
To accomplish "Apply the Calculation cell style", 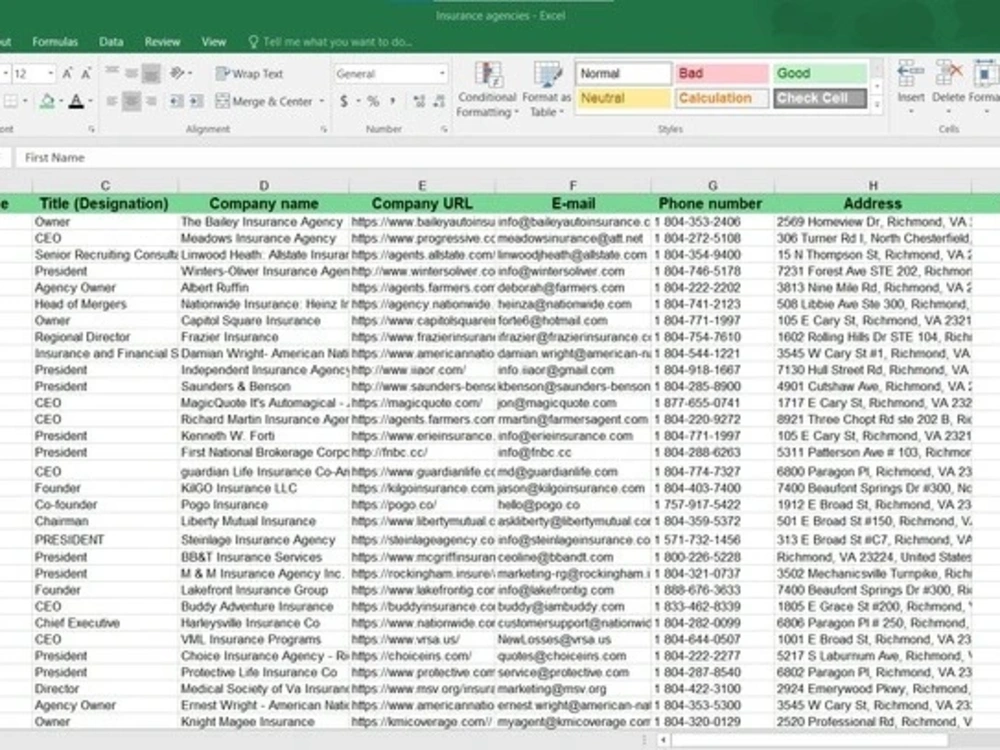I will click(721, 98).
